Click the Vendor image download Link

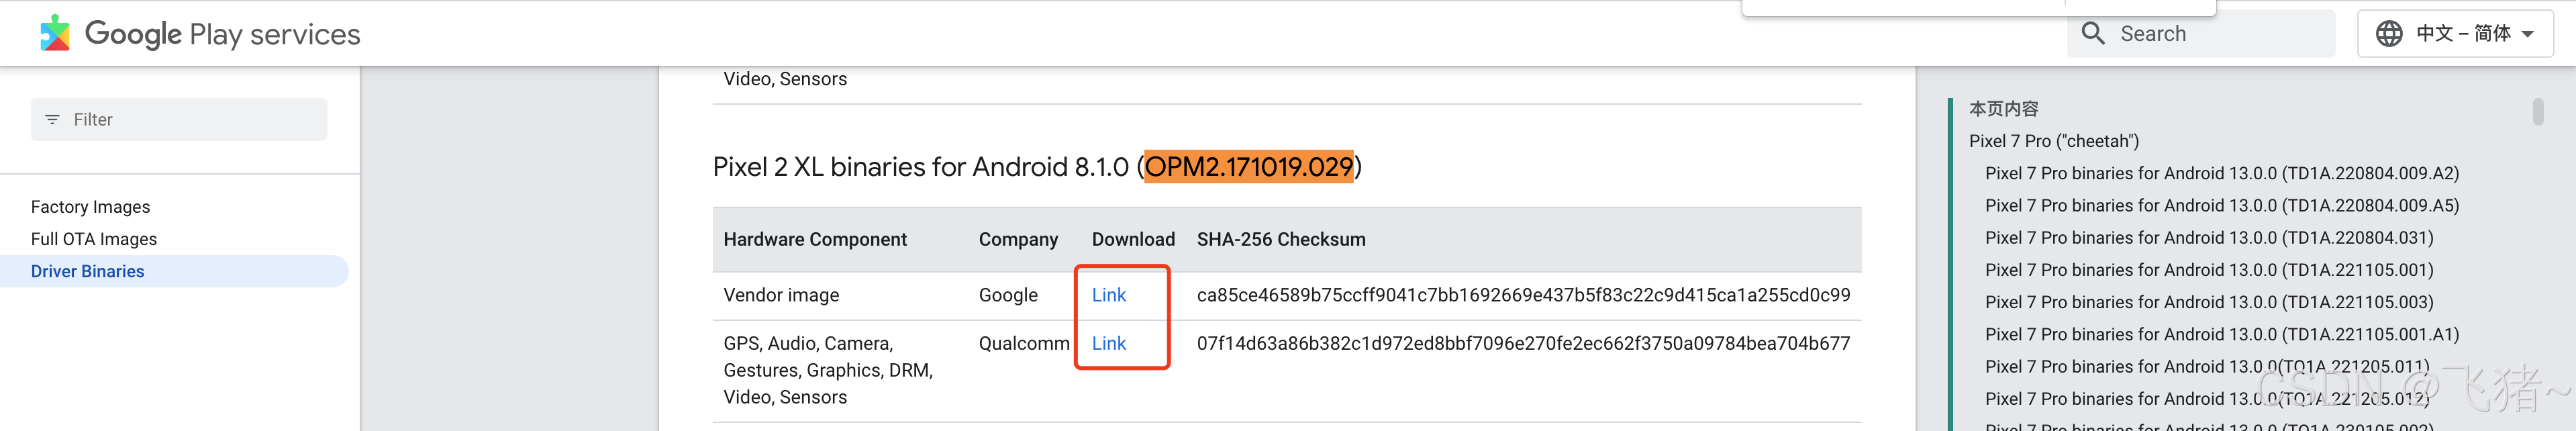(x=1108, y=294)
